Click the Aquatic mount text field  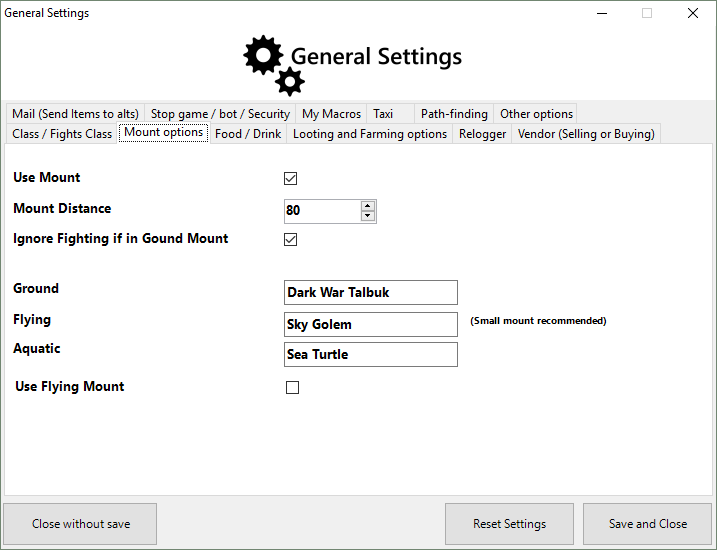point(370,354)
